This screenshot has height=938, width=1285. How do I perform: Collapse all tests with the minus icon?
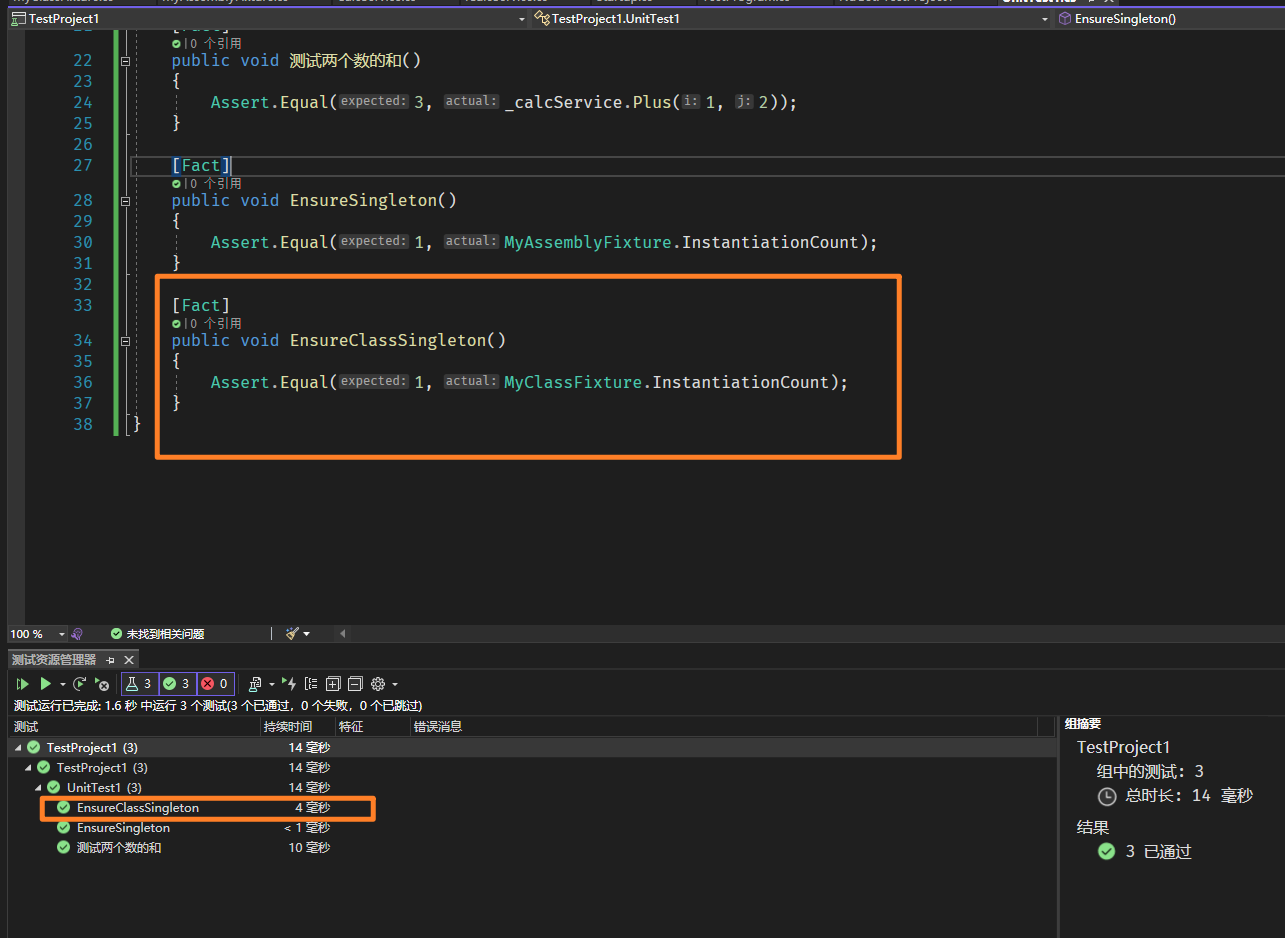354,684
